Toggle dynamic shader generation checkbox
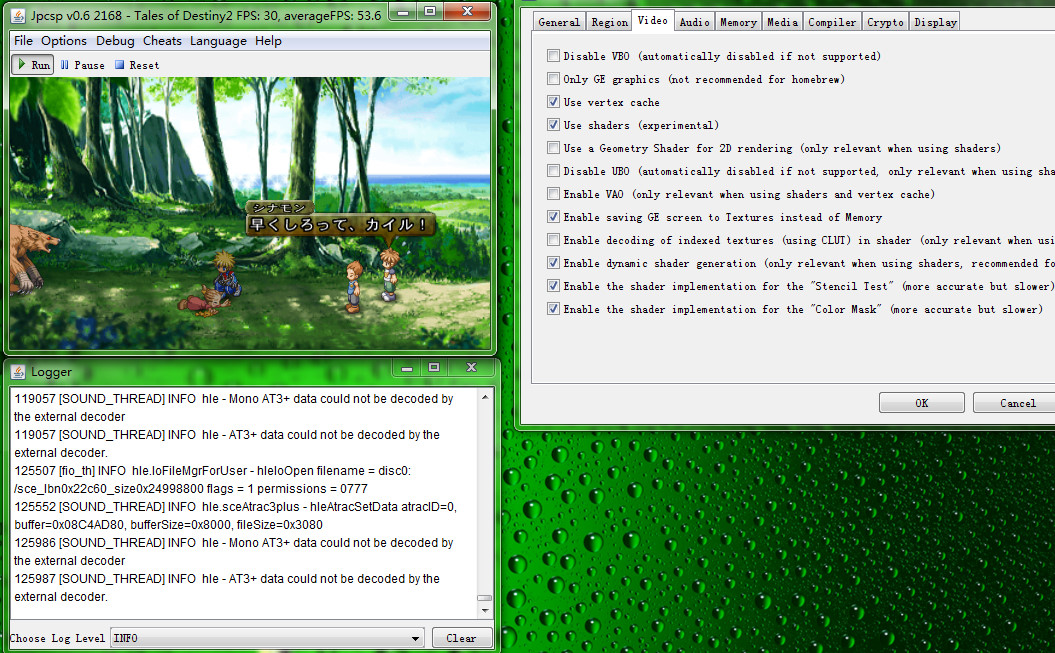The image size is (1055, 653). coord(553,262)
